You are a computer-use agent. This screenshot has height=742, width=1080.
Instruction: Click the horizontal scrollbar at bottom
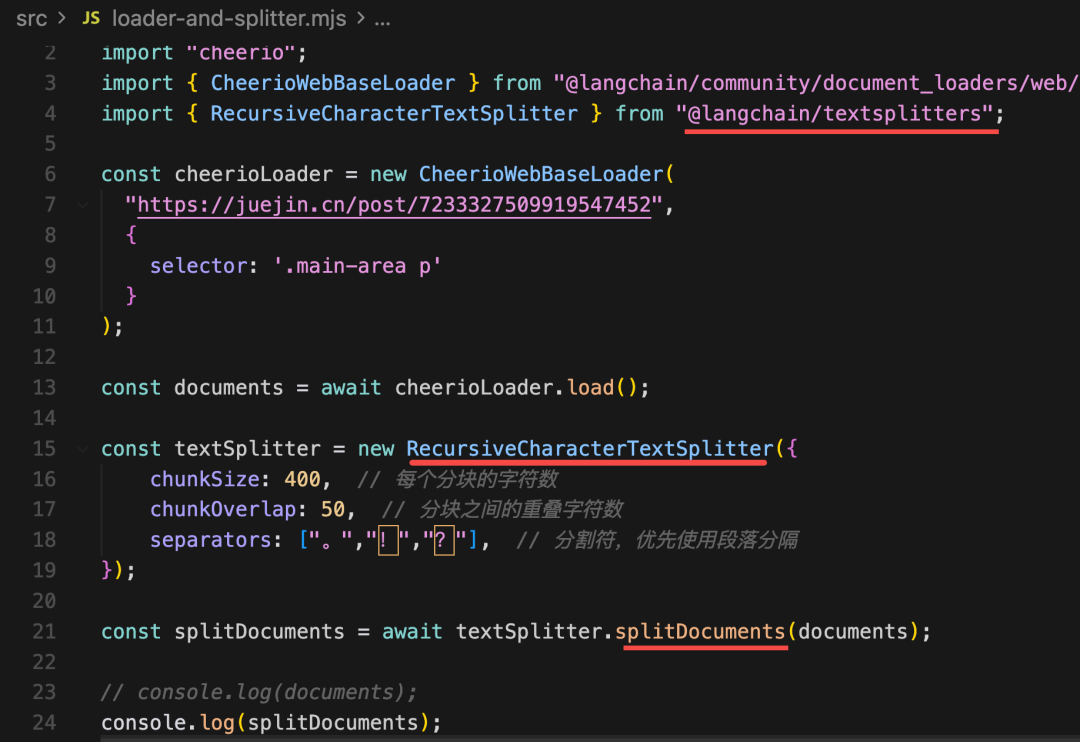point(590,738)
